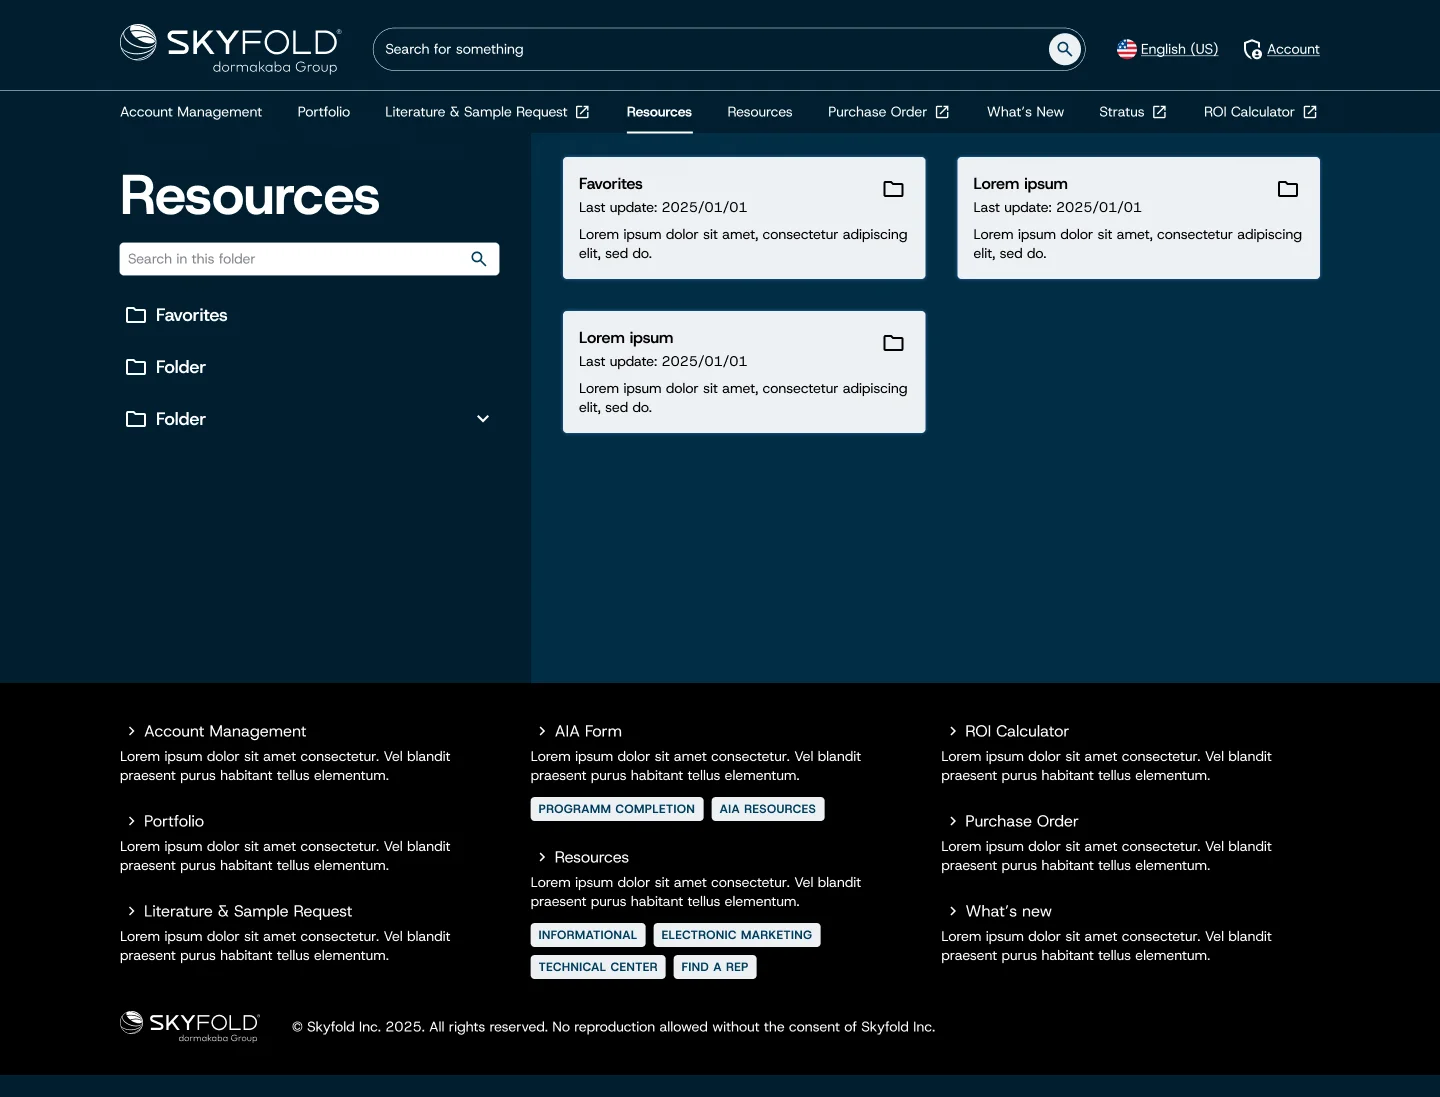Click the TECHNICAL CENTER tag
The height and width of the screenshot is (1097, 1440).
tap(597, 966)
